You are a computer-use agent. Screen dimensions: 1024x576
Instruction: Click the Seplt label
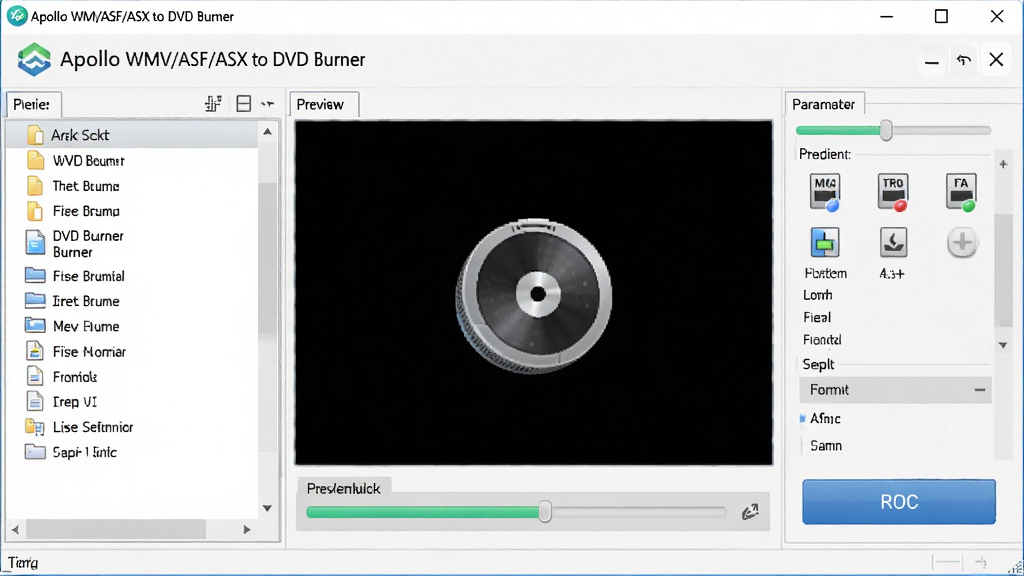click(x=818, y=364)
